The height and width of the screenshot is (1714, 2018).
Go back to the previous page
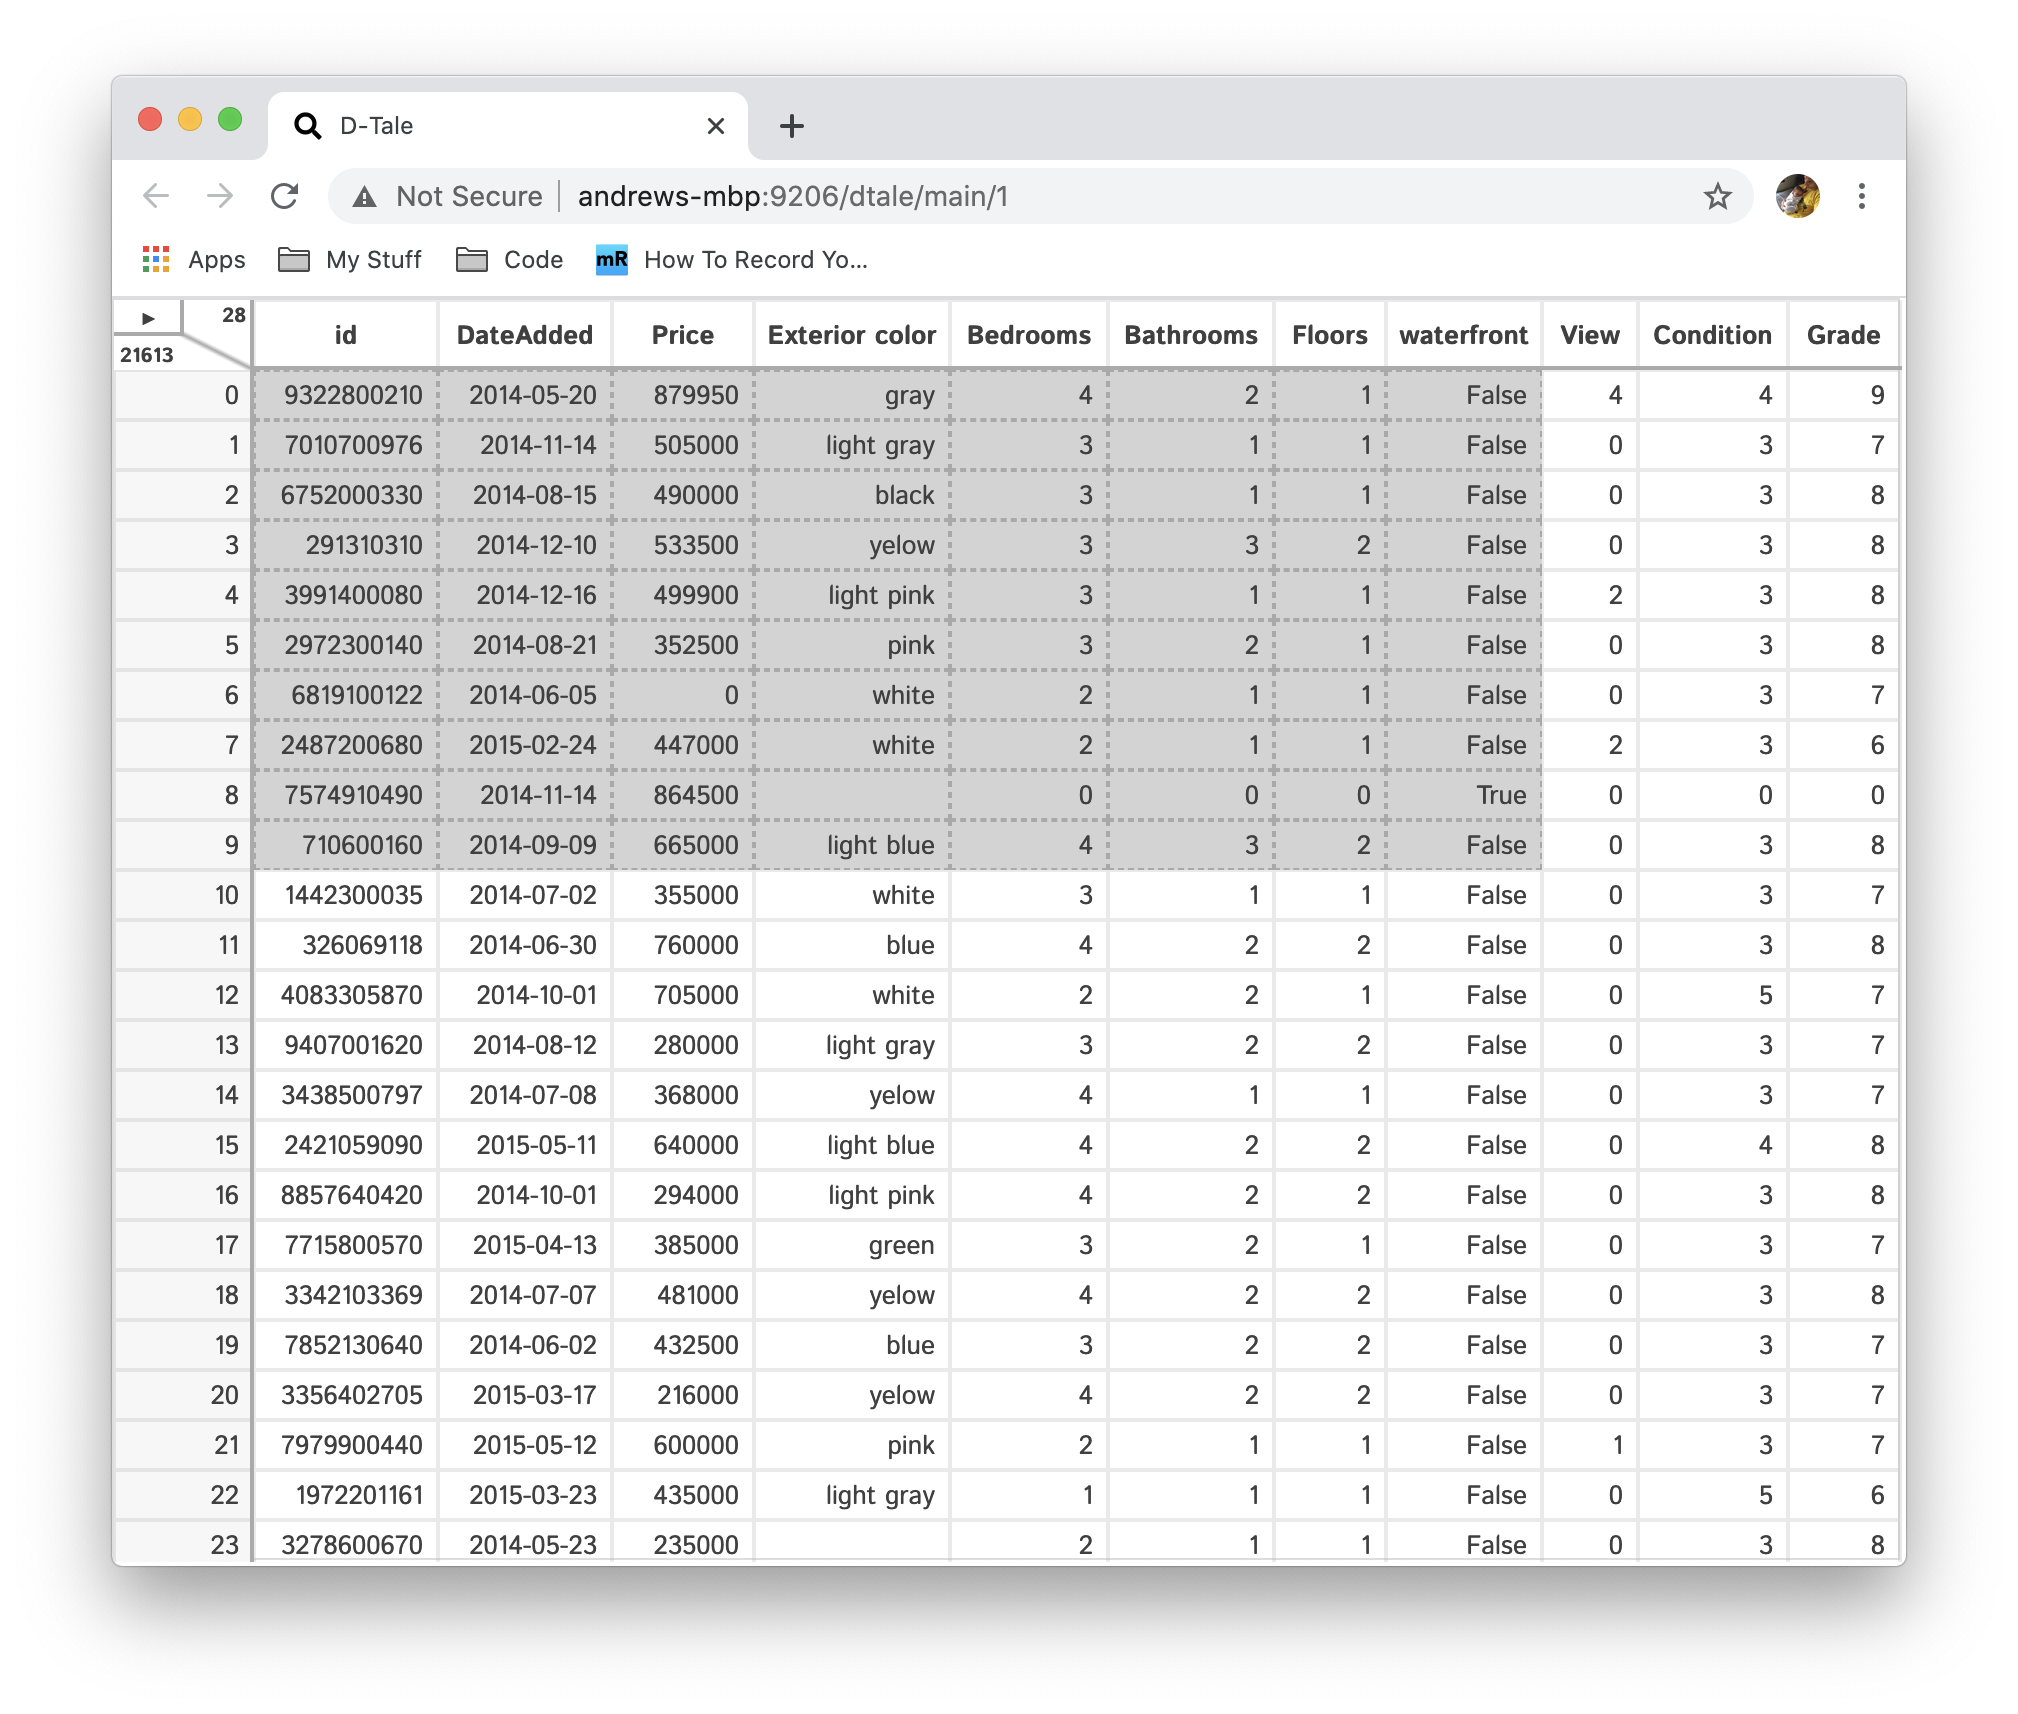point(157,196)
